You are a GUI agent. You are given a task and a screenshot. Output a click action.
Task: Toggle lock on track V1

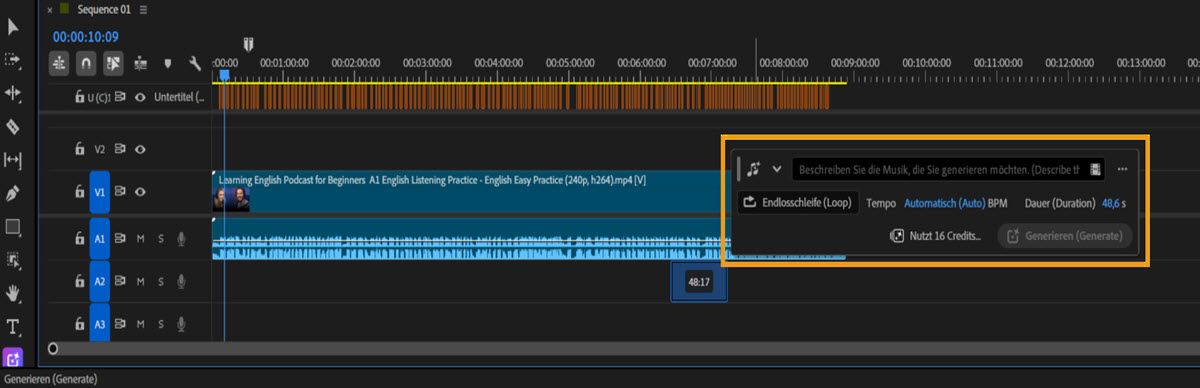pyautogui.click(x=80, y=192)
